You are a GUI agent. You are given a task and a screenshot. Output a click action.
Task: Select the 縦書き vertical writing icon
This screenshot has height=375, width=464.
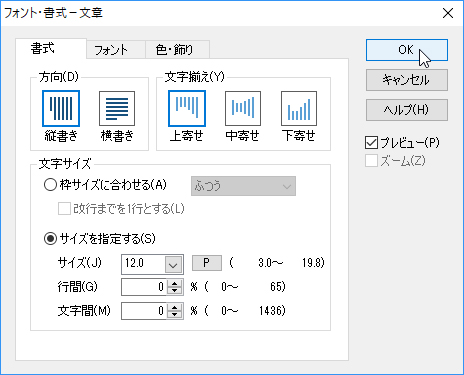tap(61, 108)
